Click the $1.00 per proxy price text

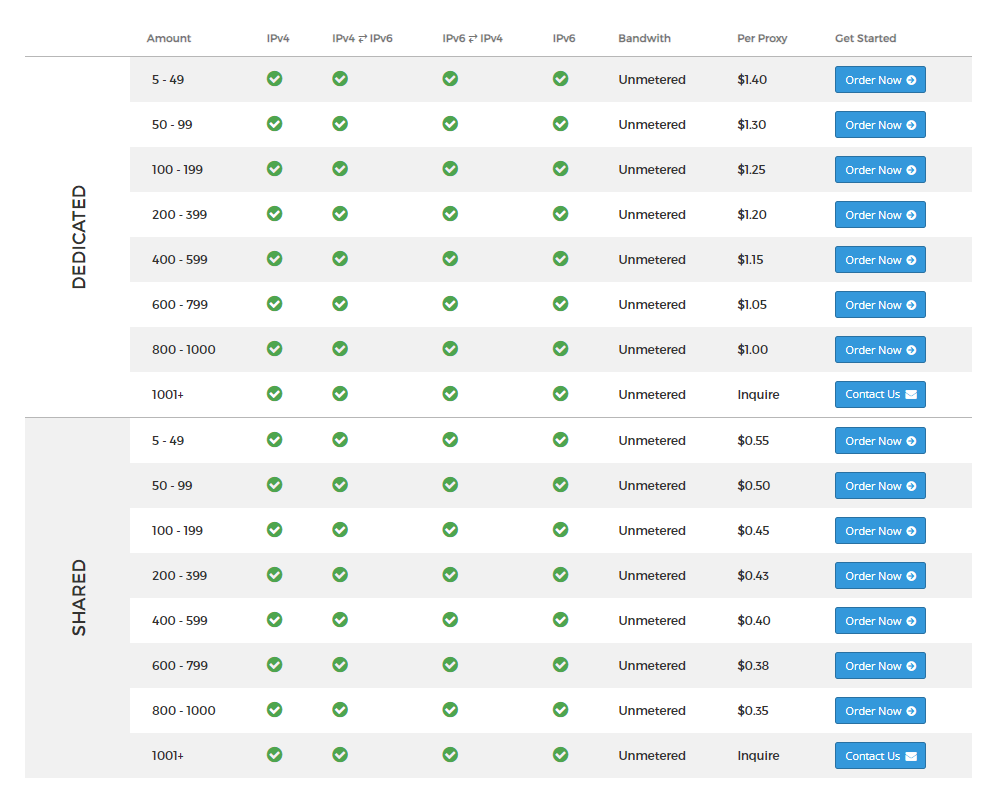point(752,349)
